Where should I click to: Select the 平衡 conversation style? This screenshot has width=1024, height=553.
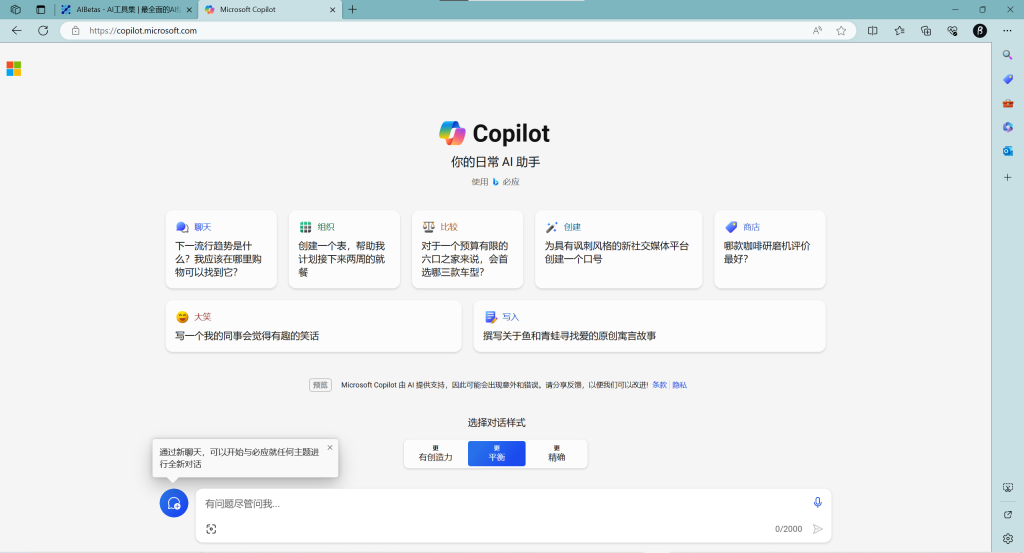pos(496,454)
